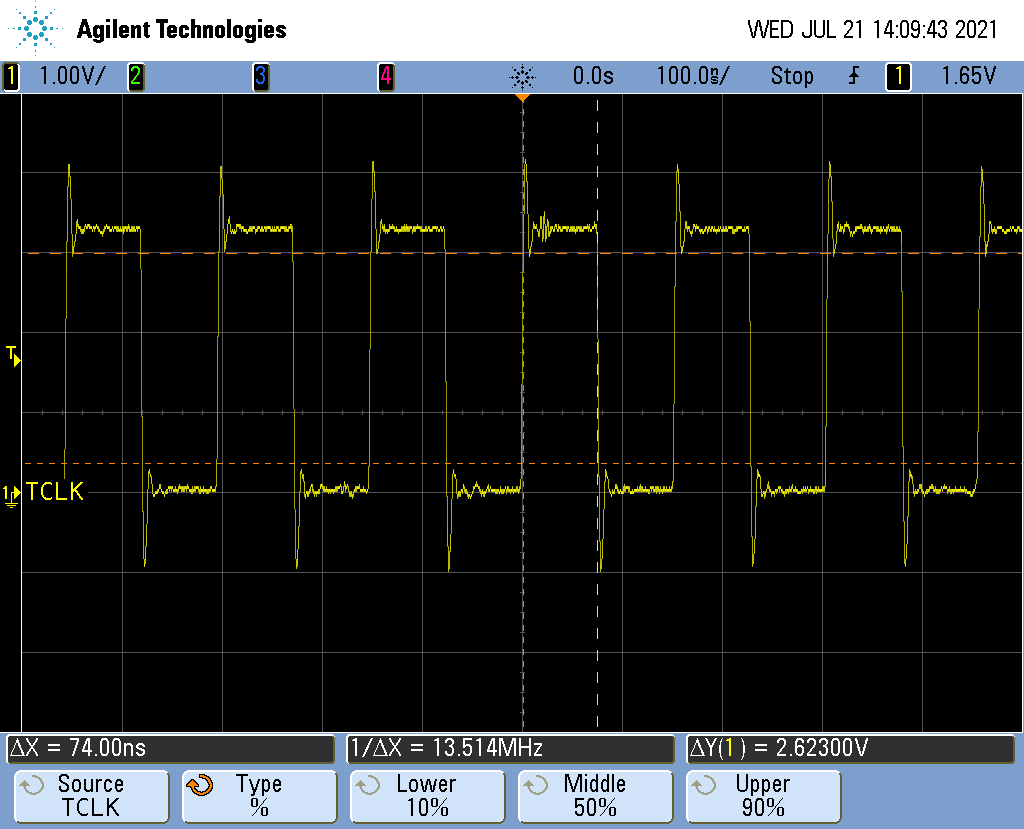Image resolution: width=1024 pixels, height=829 pixels.
Task: Select the blue channel 3 indicator
Action: click(260, 76)
